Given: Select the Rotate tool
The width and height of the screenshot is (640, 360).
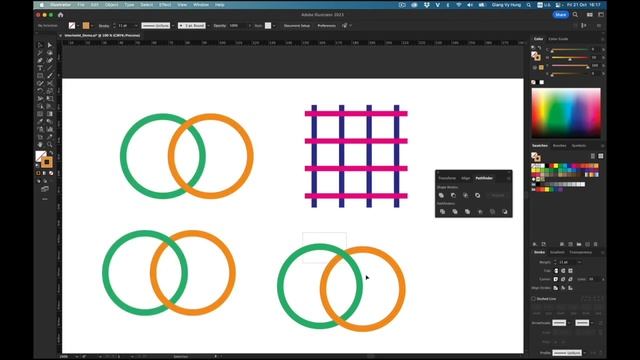Looking at the screenshot, I should click(40, 91).
